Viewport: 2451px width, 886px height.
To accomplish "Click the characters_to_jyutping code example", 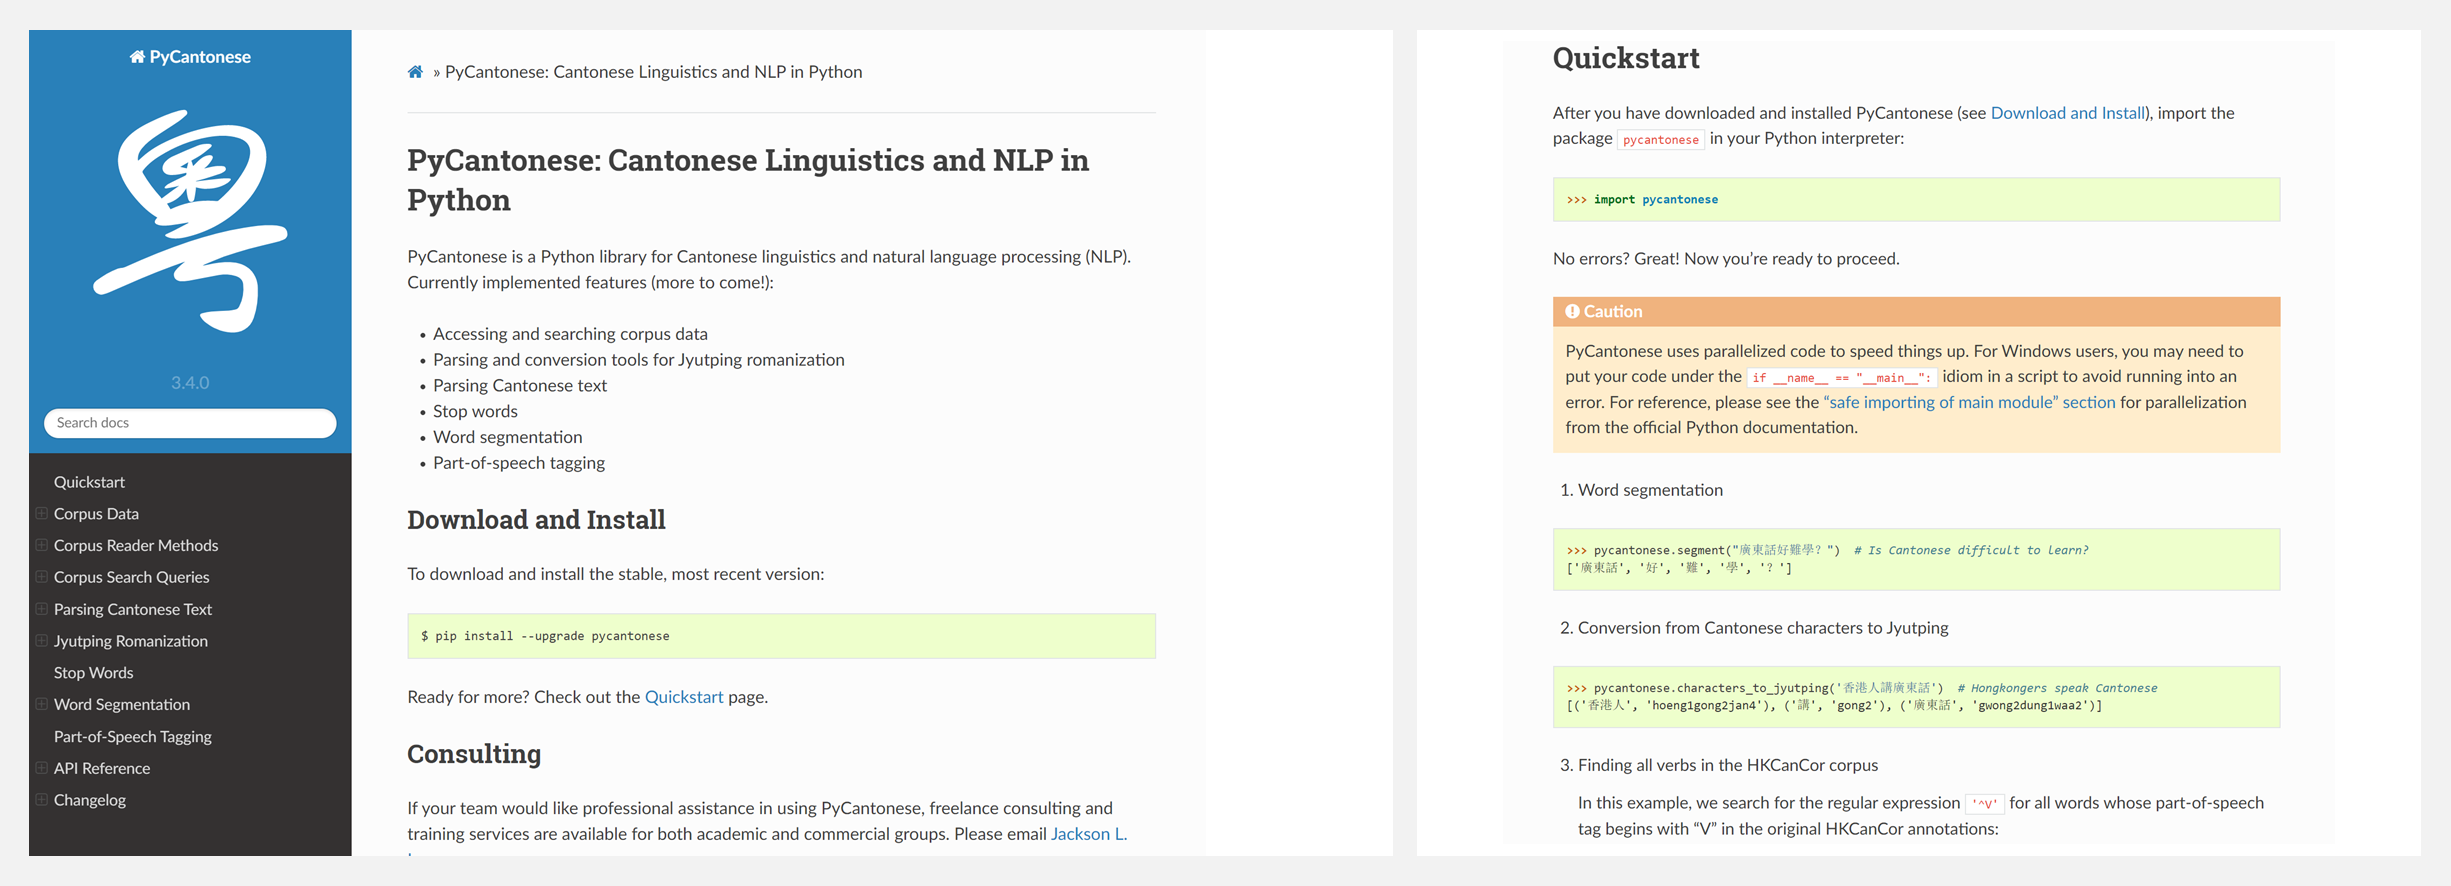I will 1916,697.
